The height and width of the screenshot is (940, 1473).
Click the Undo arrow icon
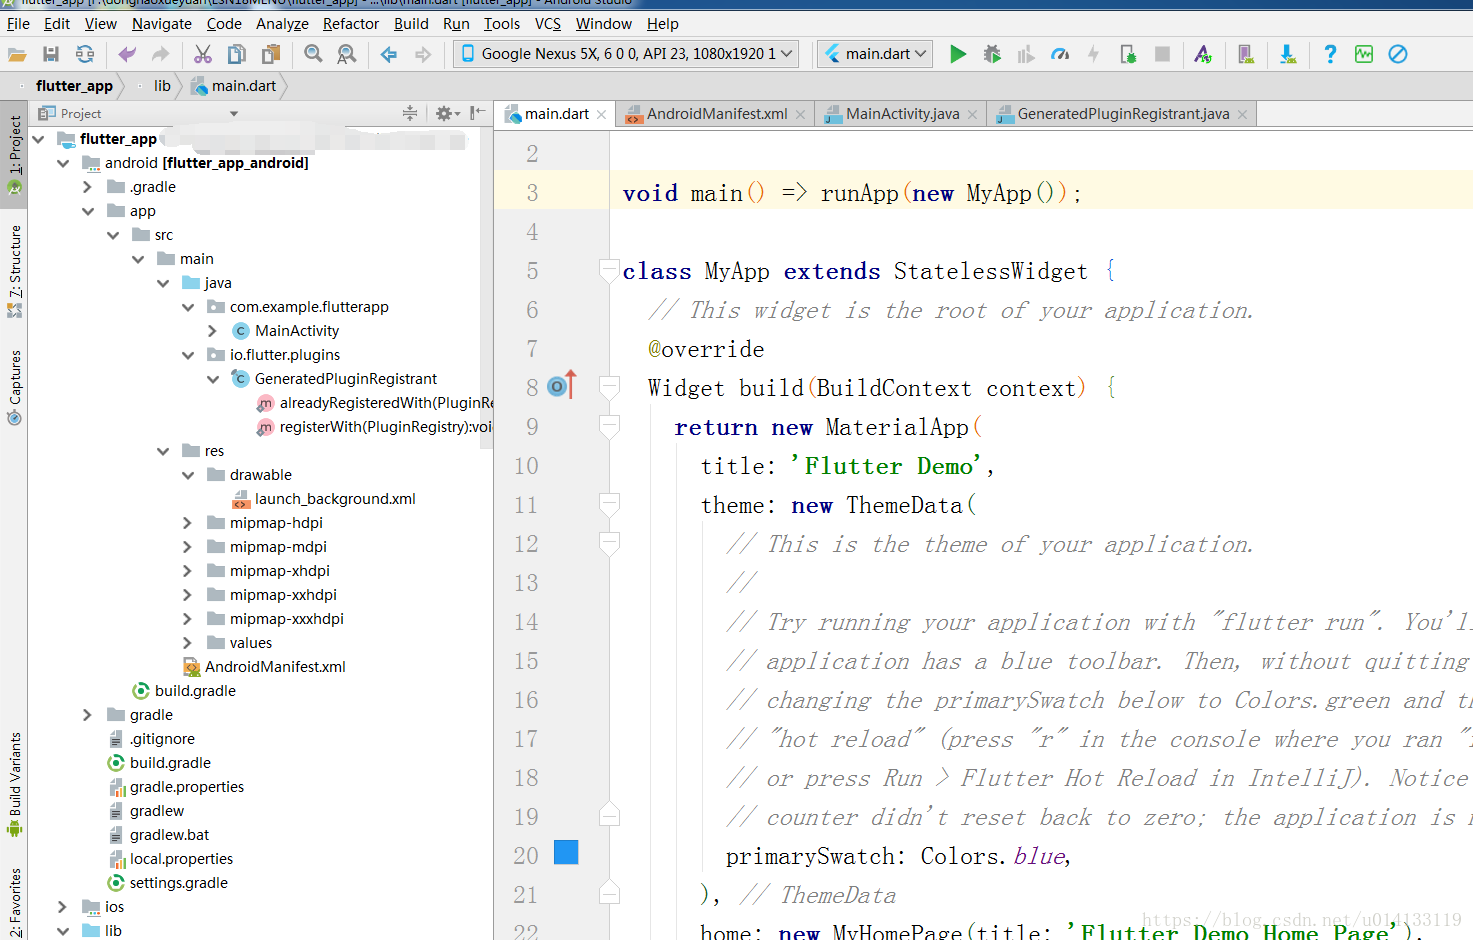click(127, 54)
